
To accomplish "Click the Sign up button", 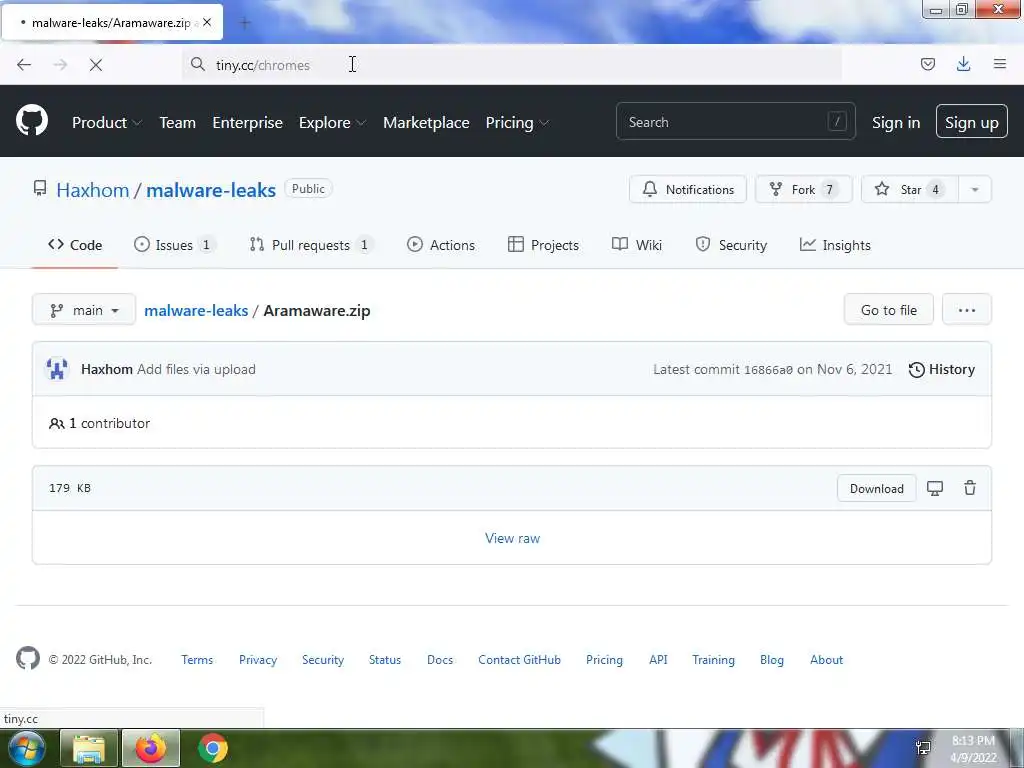I will tap(972, 122).
